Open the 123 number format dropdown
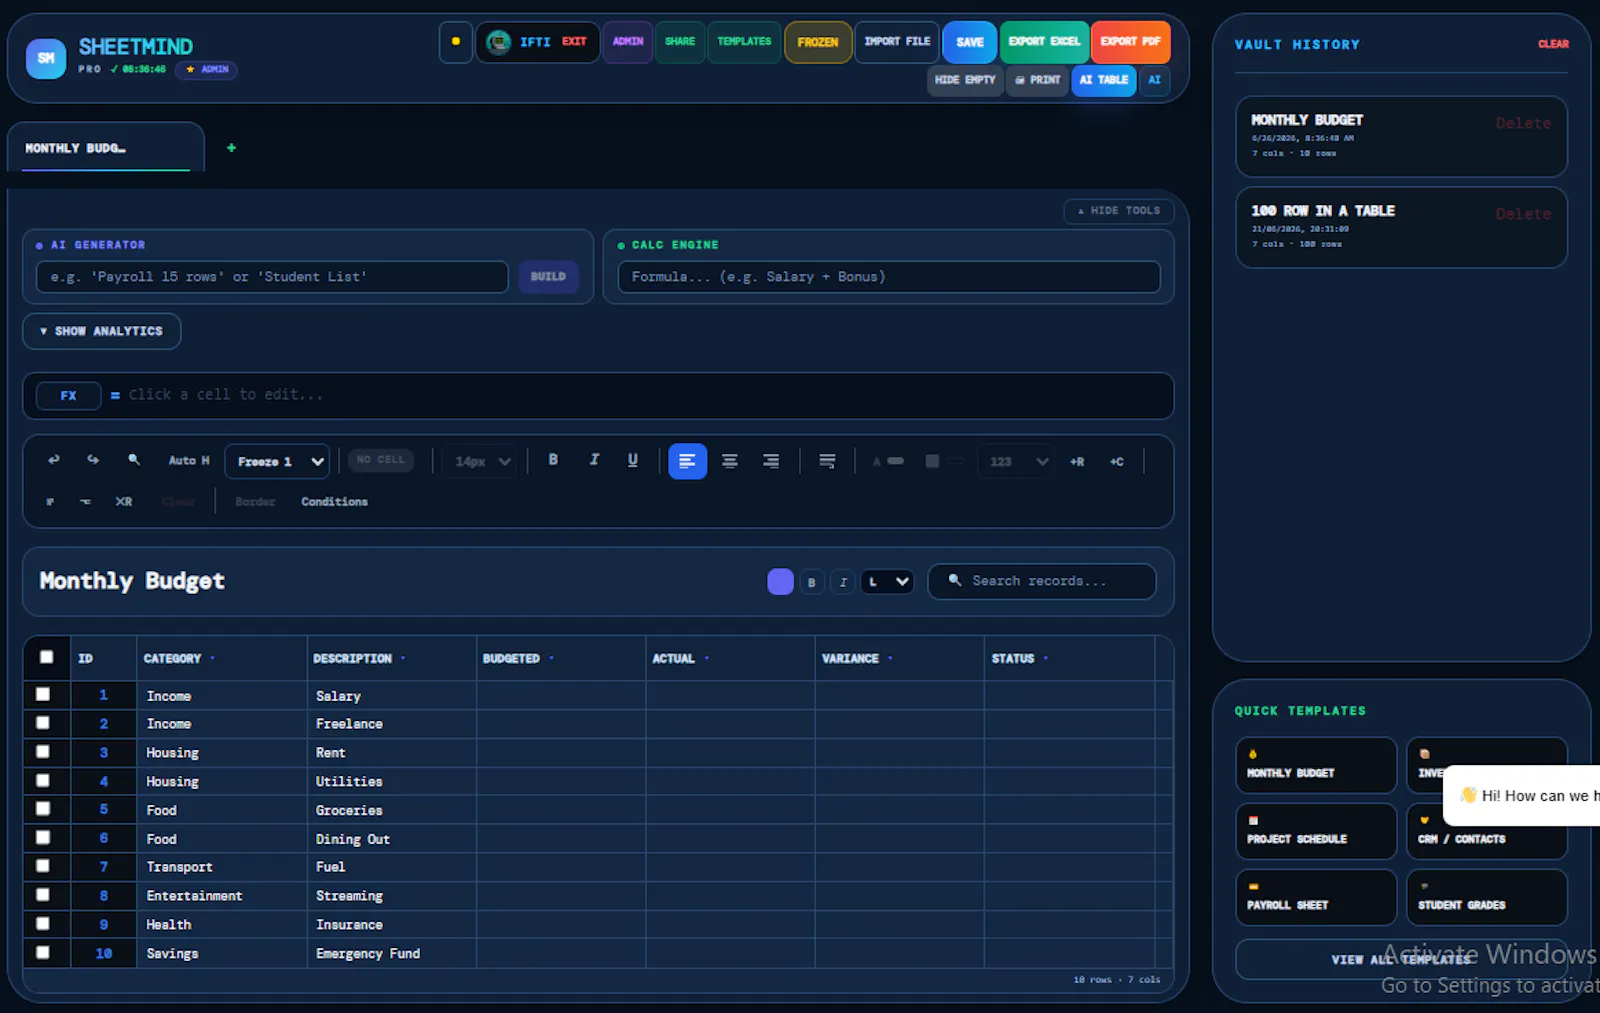This screenshot has height=1013, width=1600. (x=1016, y=461)
